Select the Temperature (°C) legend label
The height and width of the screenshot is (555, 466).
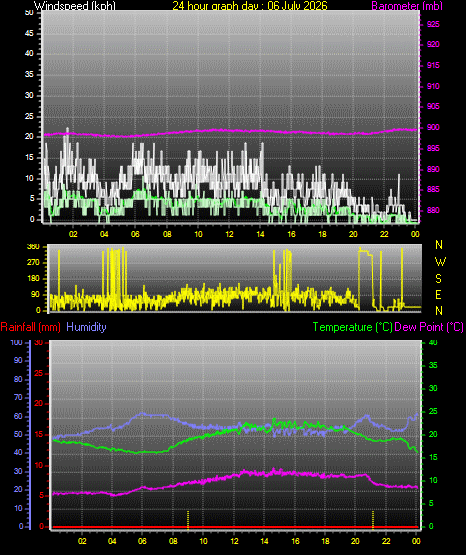[352, 327]
